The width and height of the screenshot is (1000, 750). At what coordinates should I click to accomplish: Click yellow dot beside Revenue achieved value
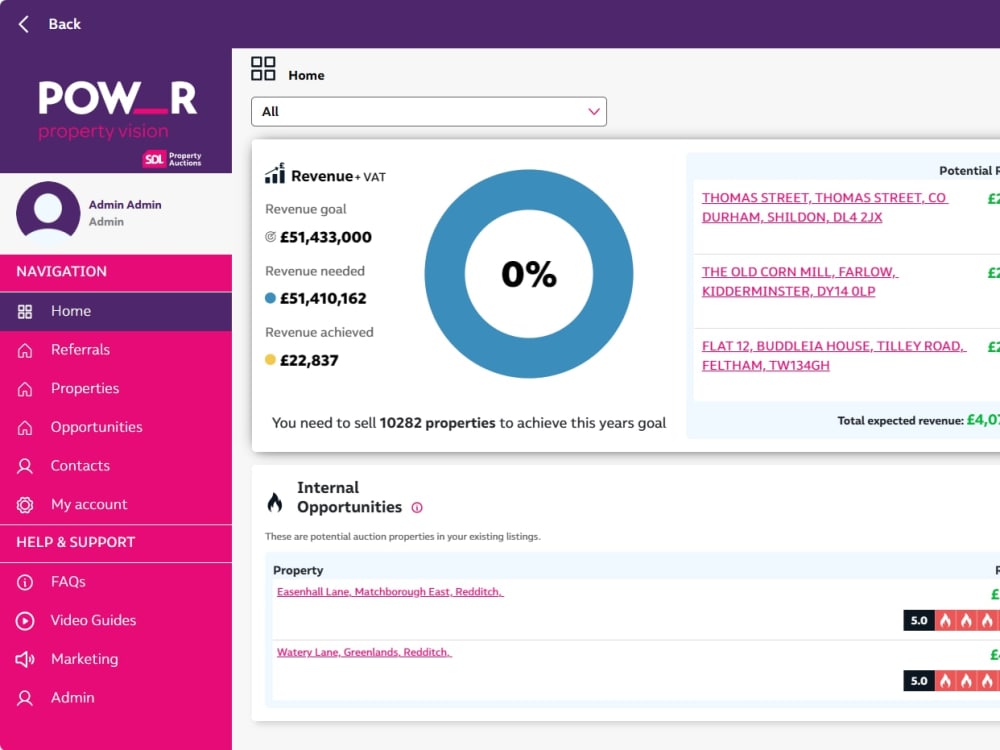coord(270,360)
